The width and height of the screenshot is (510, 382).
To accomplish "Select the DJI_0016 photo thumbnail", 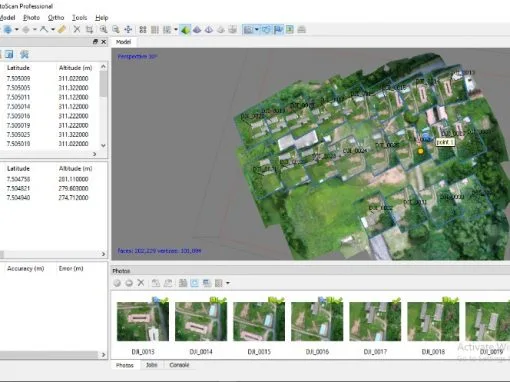I will pyautogui.click(x=317, y=322).
